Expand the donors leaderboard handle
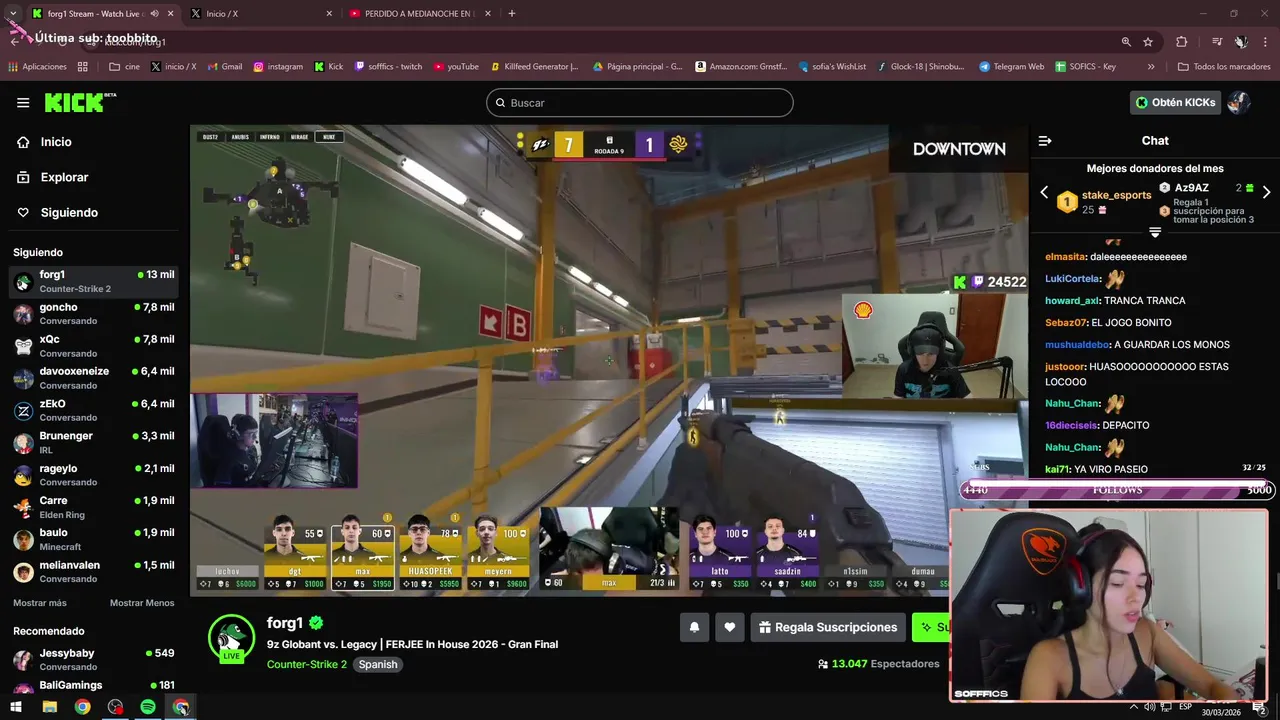 click(1155, 232)
